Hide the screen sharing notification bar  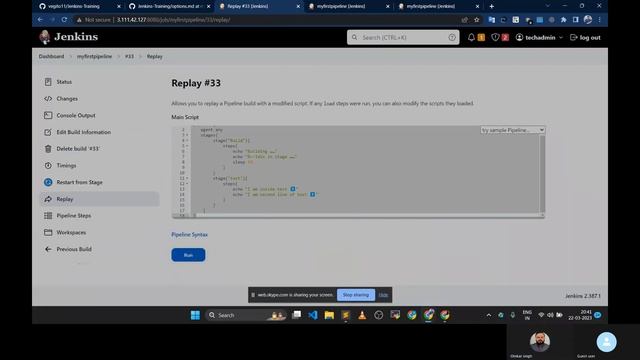point(383,295)
